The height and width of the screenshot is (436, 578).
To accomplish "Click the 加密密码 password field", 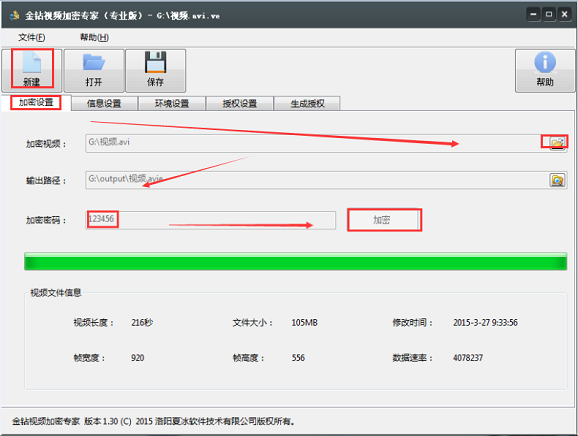I will click(210, 220).
